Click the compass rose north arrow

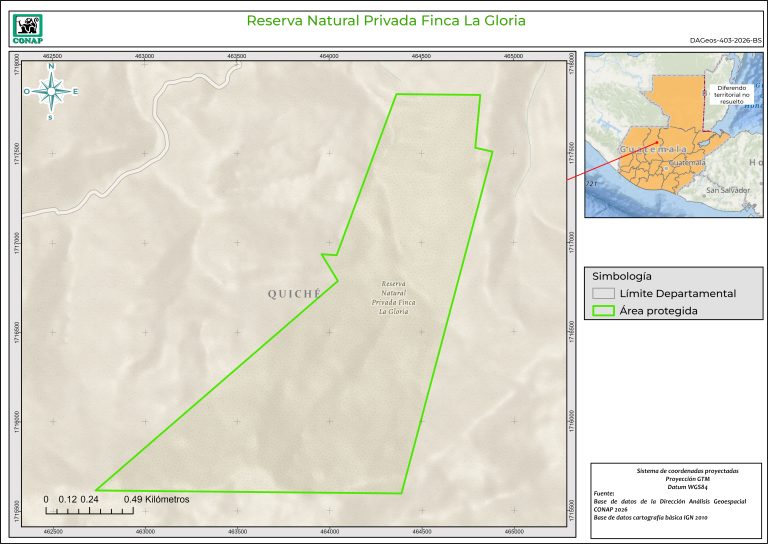click(x=51, y=91)
